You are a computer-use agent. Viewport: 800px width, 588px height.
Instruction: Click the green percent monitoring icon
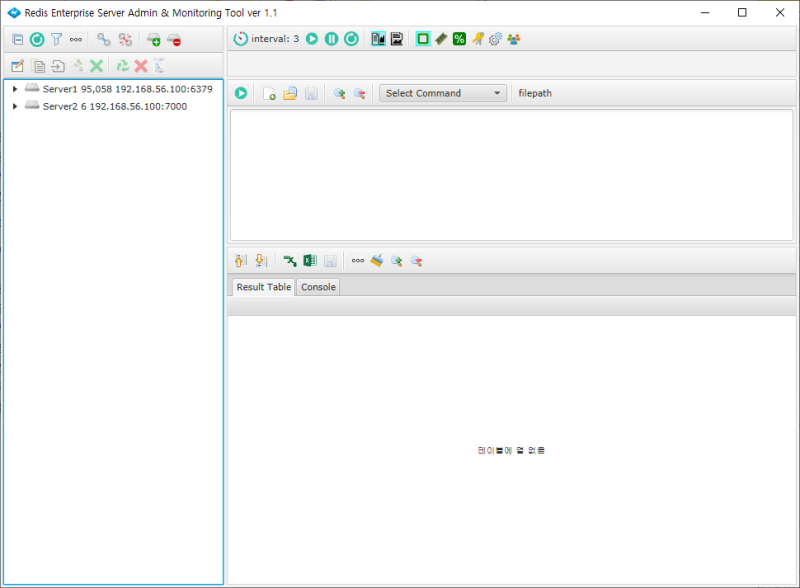[x=459, y=39]
